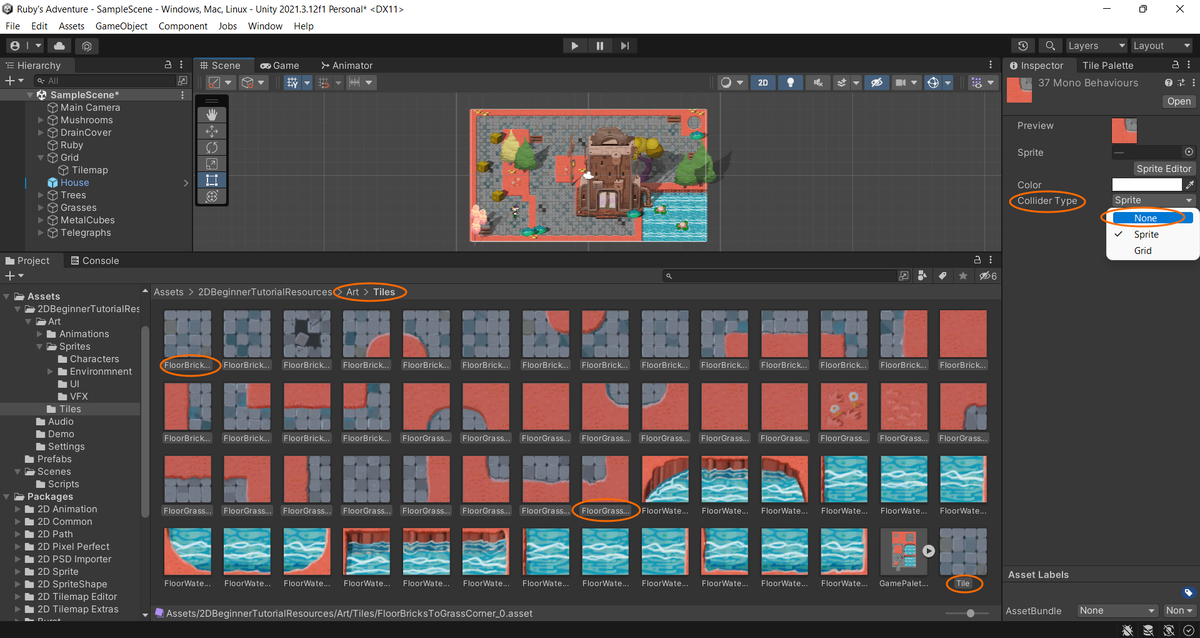Open search in Hierarchy search window icon

182,80
